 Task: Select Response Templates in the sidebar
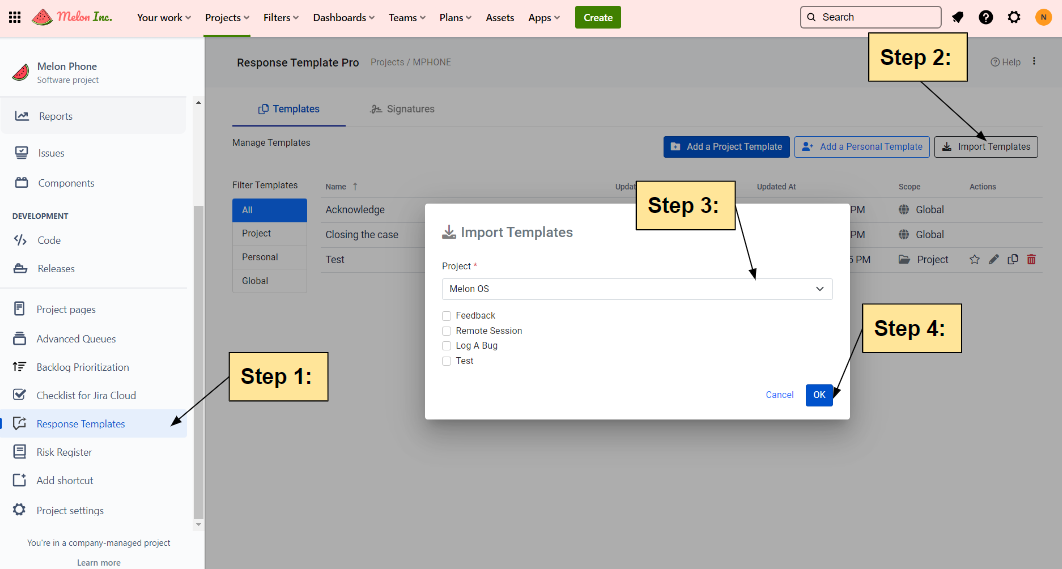(x=81, y=424)
